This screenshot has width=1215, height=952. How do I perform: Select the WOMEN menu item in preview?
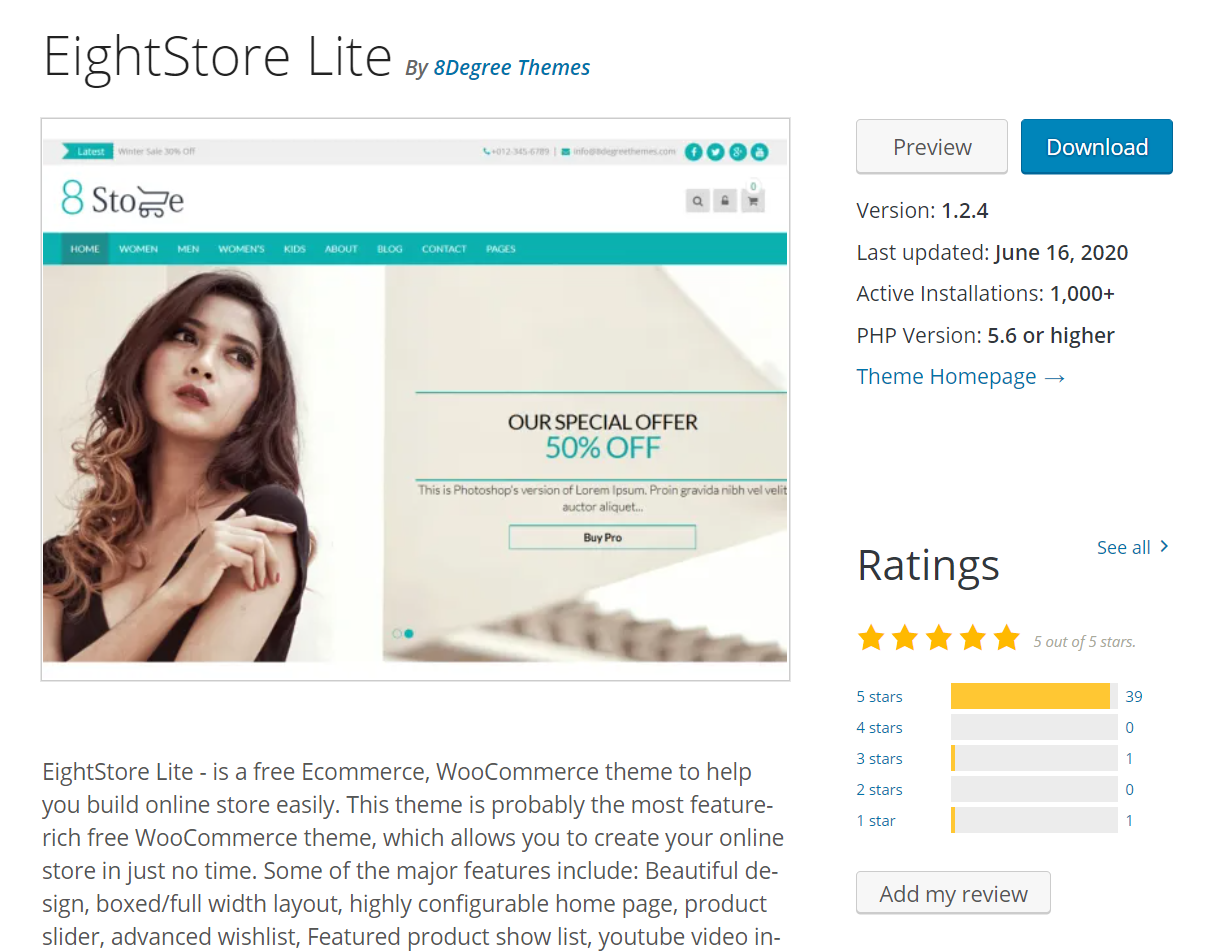click(138, 249)
